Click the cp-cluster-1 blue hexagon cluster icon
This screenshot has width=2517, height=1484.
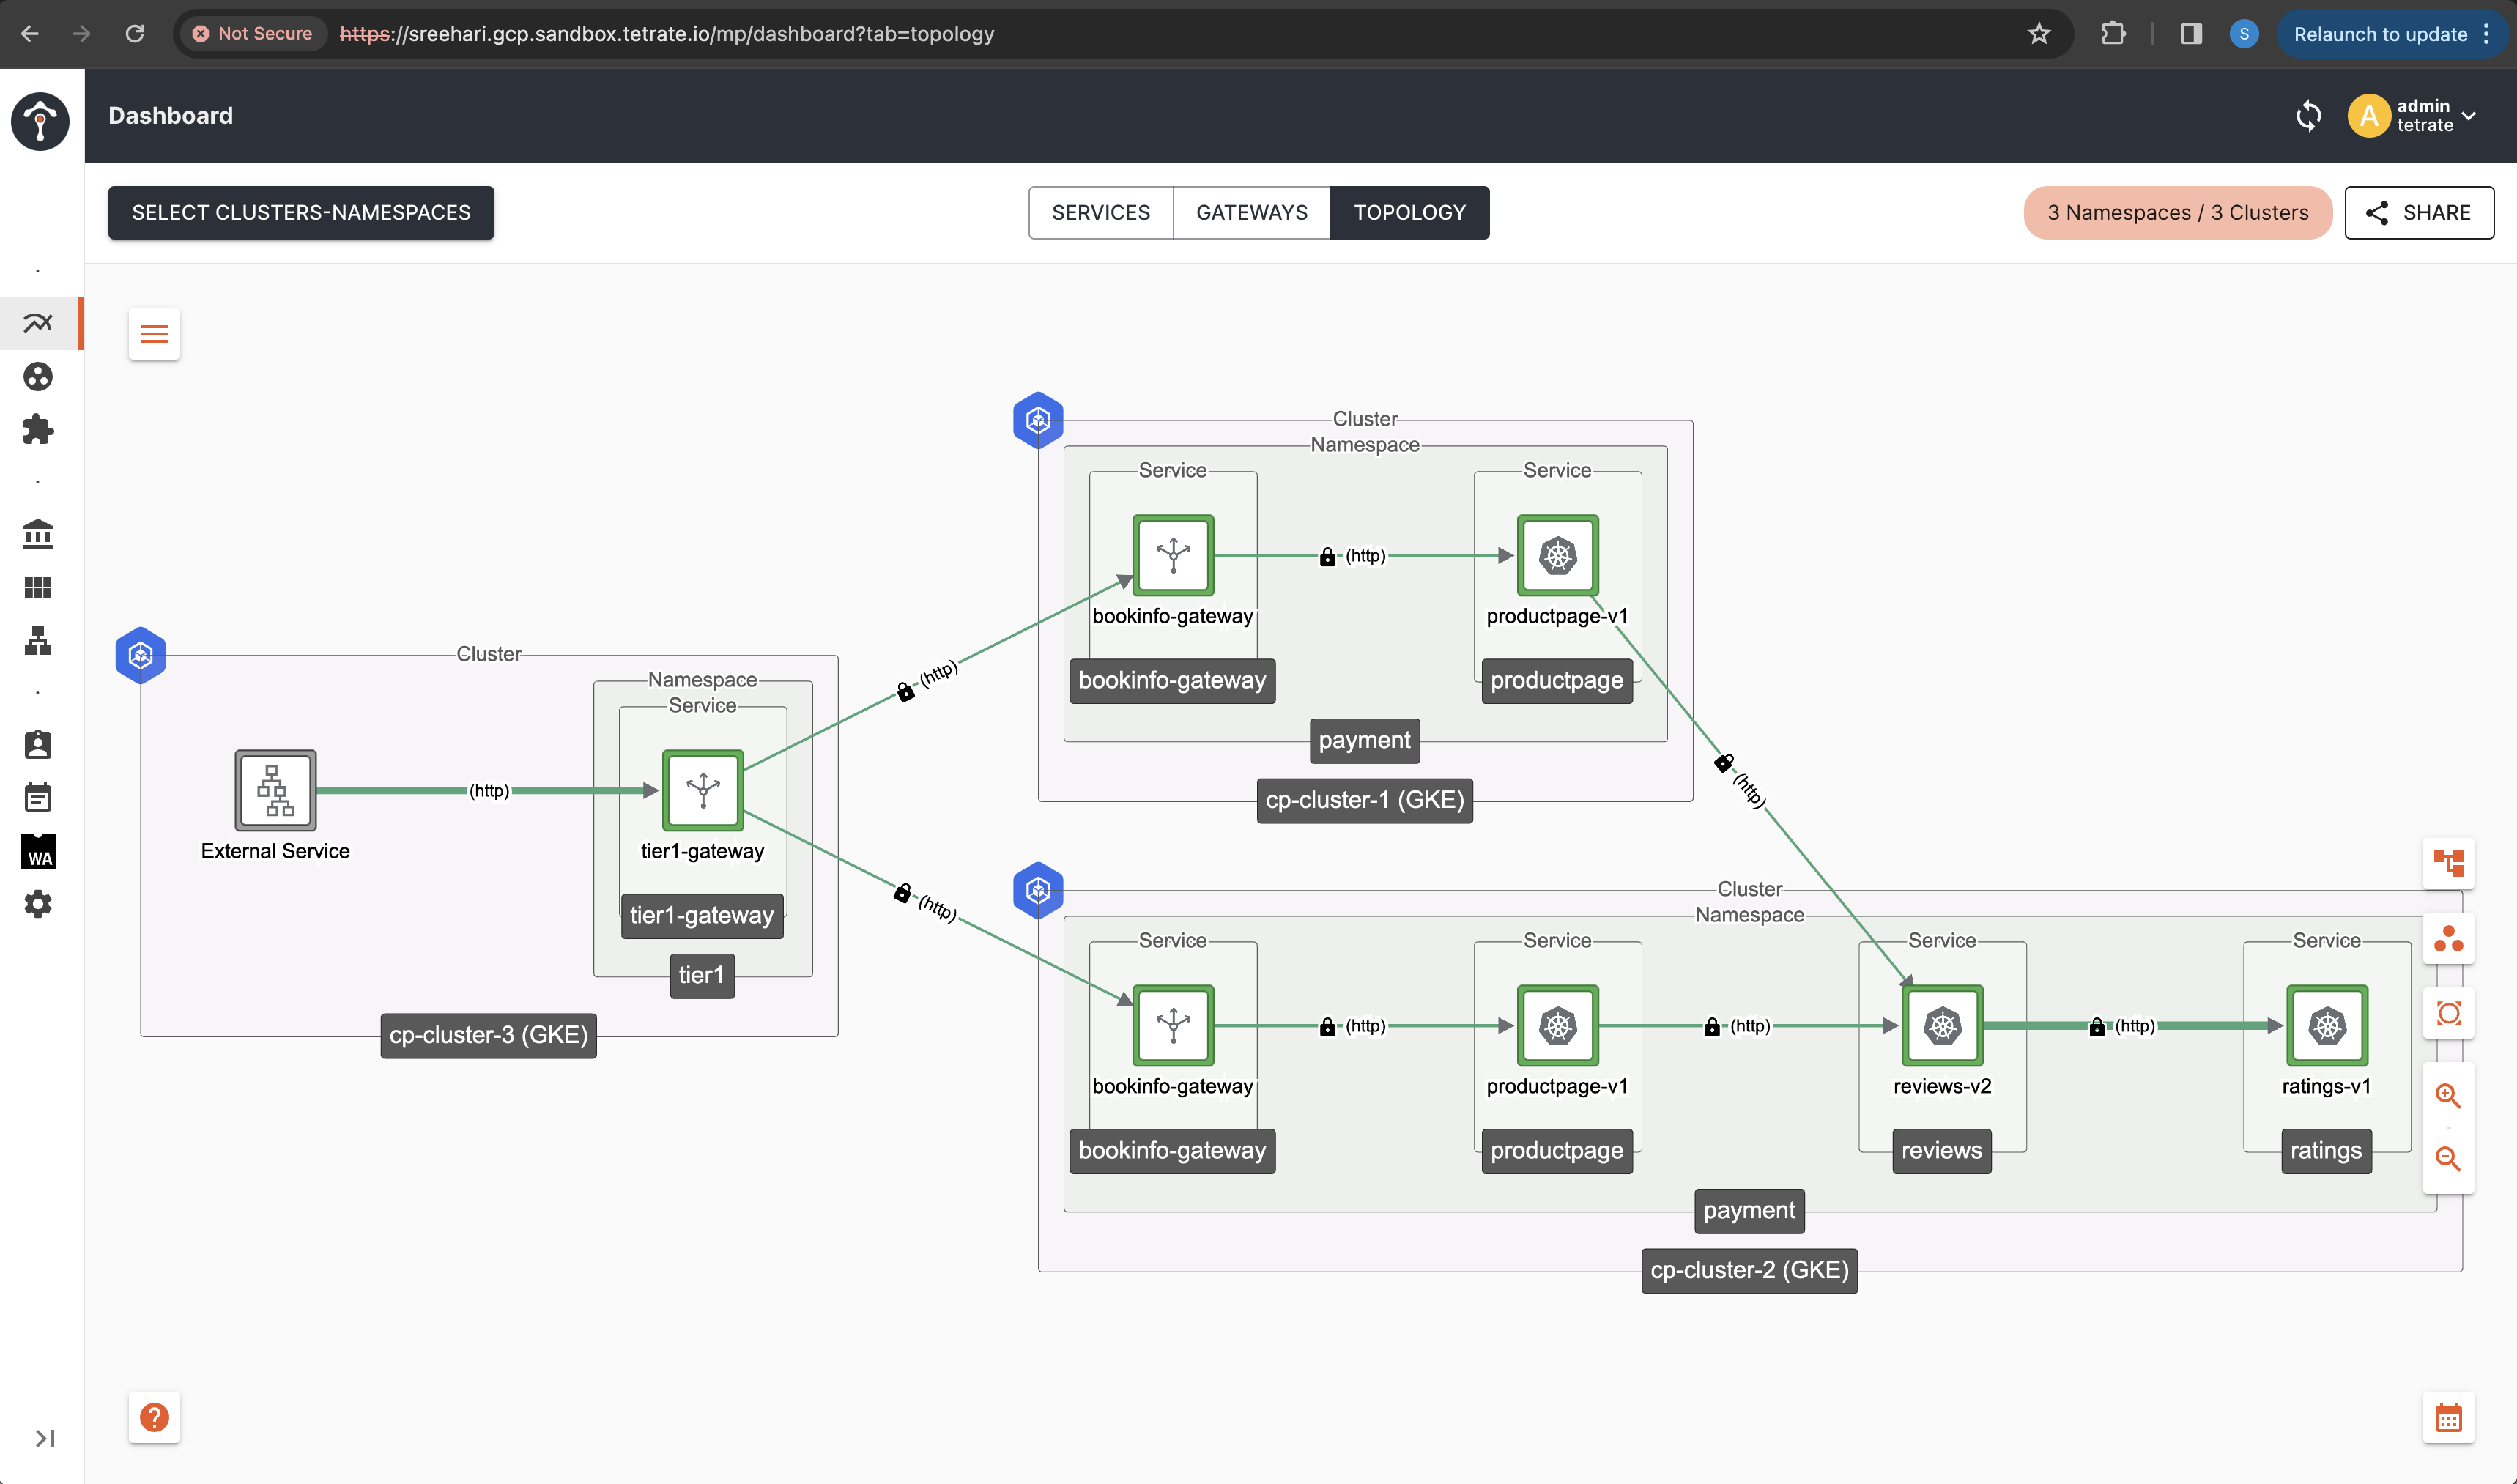[x=1038, y=420]
